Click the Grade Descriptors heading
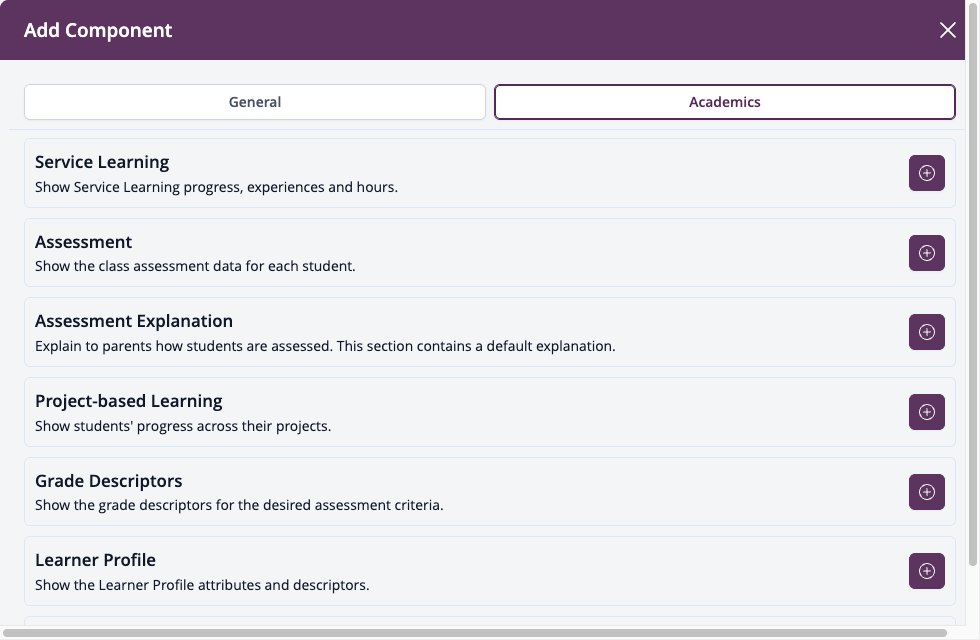The image size is (980, 640). pos(109,481)
